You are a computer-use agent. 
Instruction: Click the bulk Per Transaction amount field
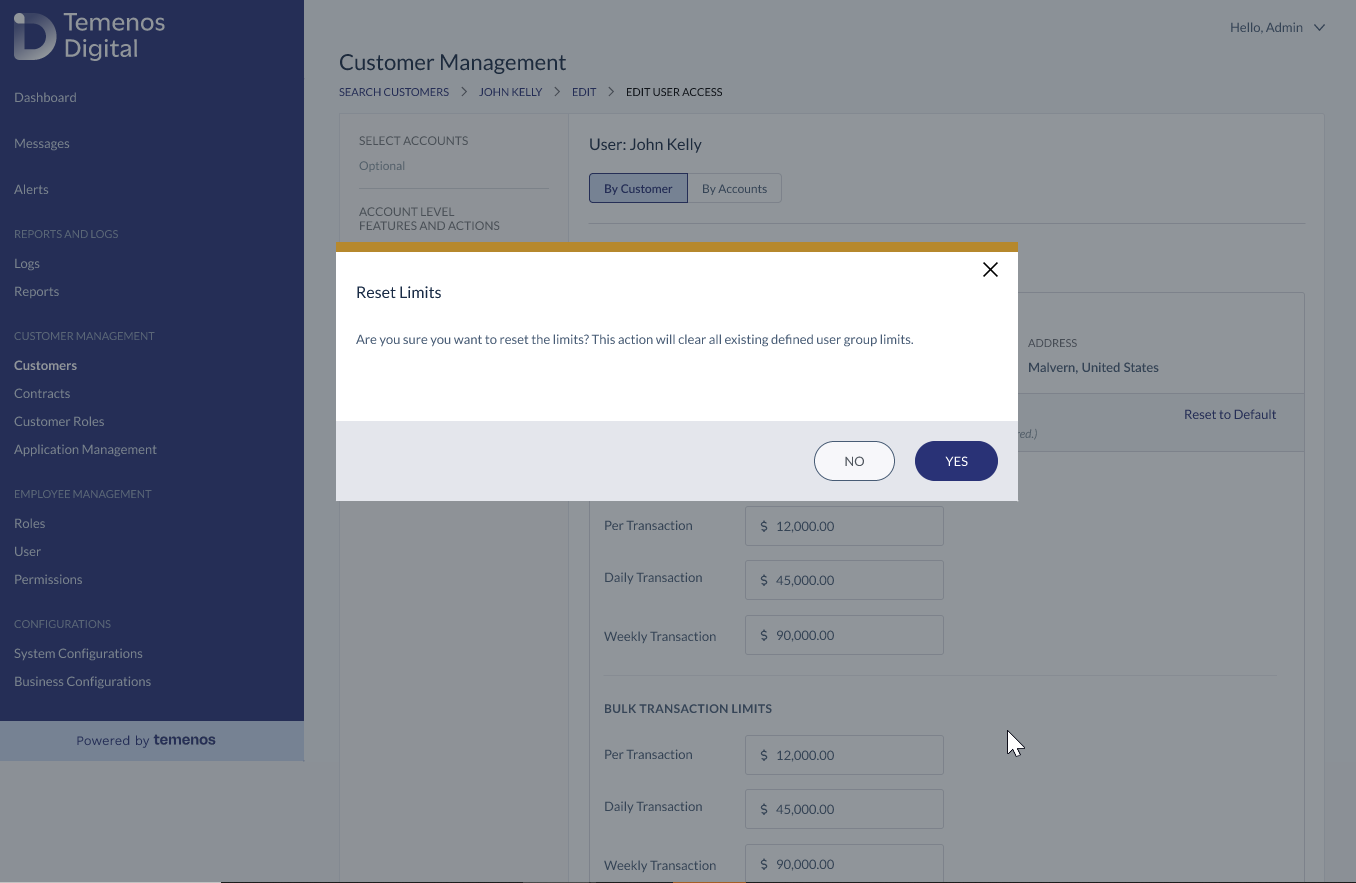(844, 755)
